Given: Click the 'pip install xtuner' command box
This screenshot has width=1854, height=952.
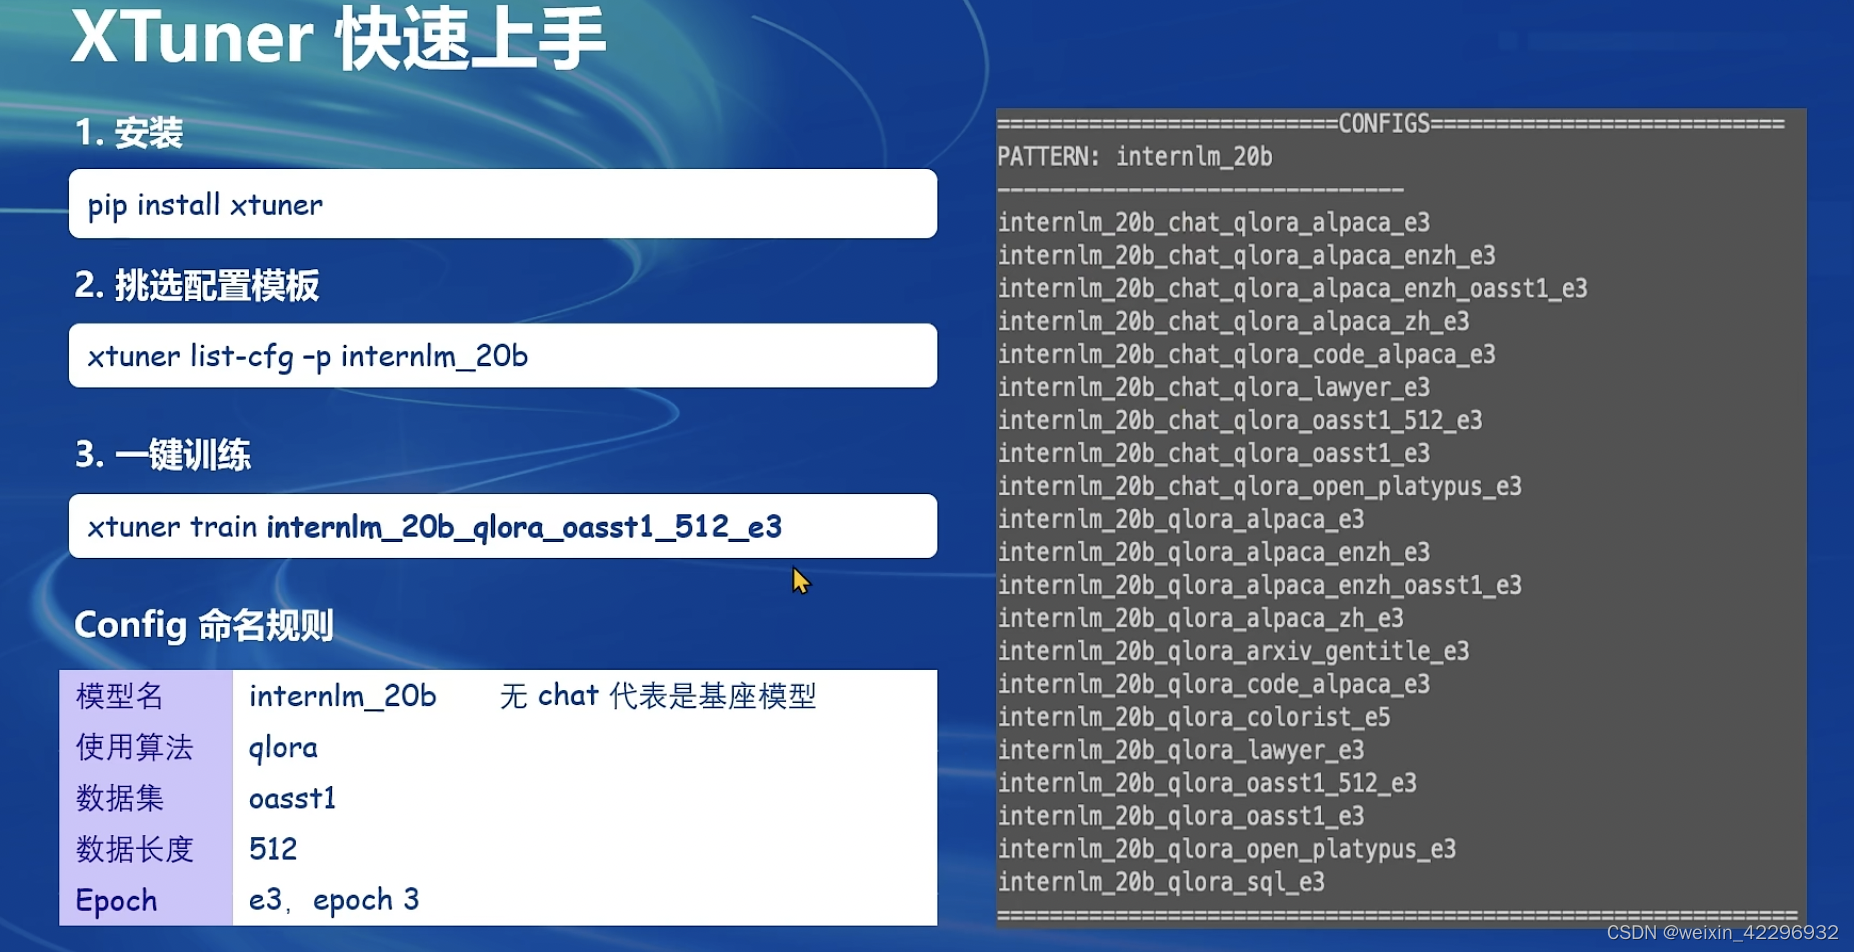Looking at the screenshot, I should (x=503, y=204).
